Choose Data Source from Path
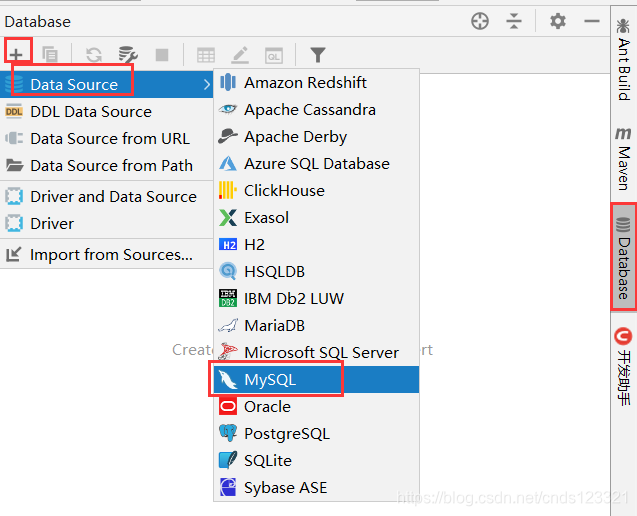This screenshot has height=516, width=637. point(106,165)
